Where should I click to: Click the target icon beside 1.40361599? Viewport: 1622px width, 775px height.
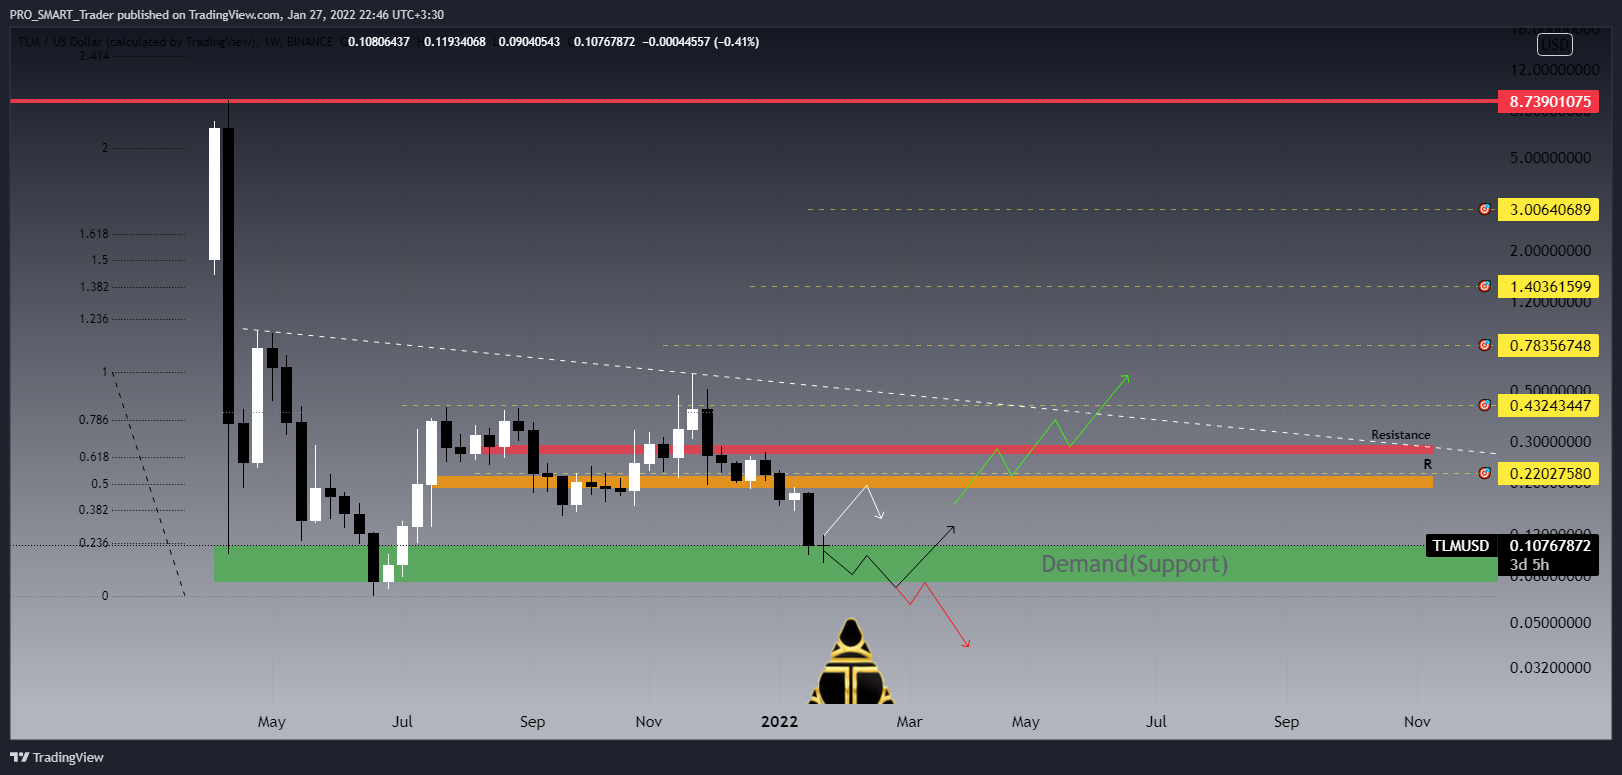(1485, 286)
